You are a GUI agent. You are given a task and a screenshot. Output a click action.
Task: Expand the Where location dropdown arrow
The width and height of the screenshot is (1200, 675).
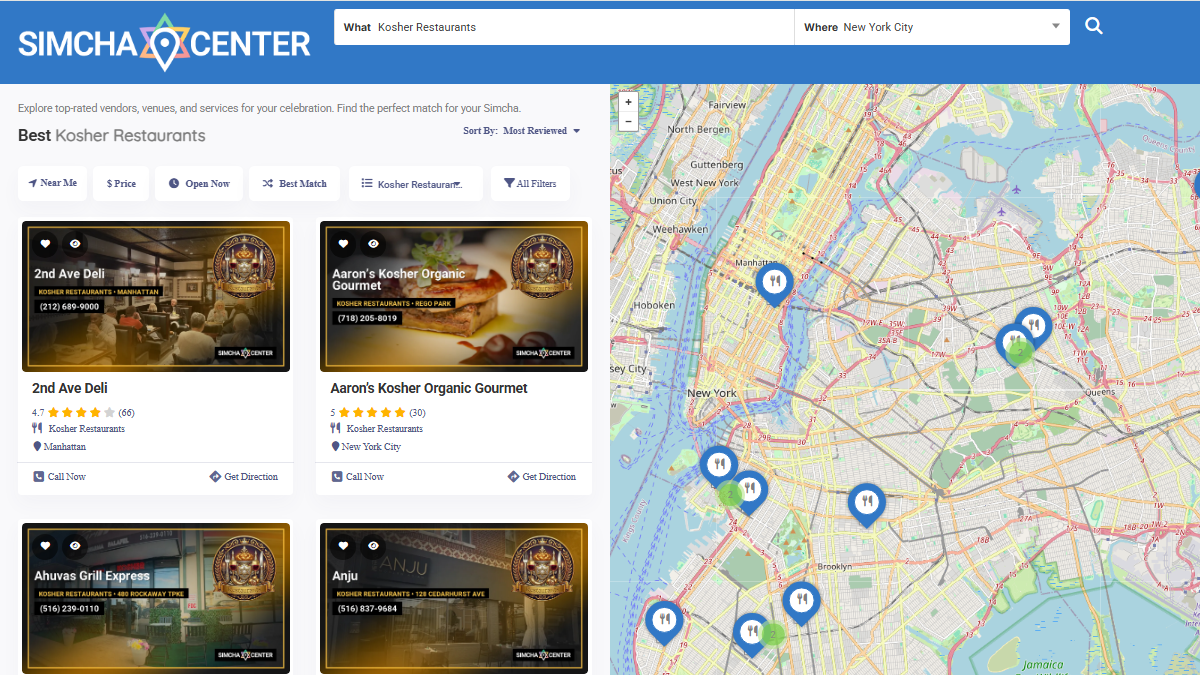pyautogui.click(x=1056, y=27)
